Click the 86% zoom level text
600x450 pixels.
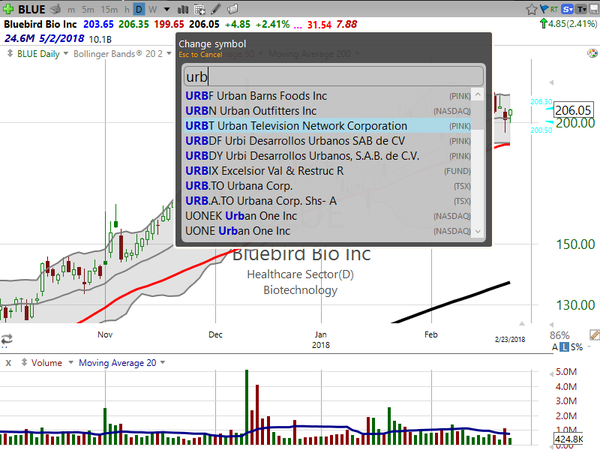coord(559,335)
